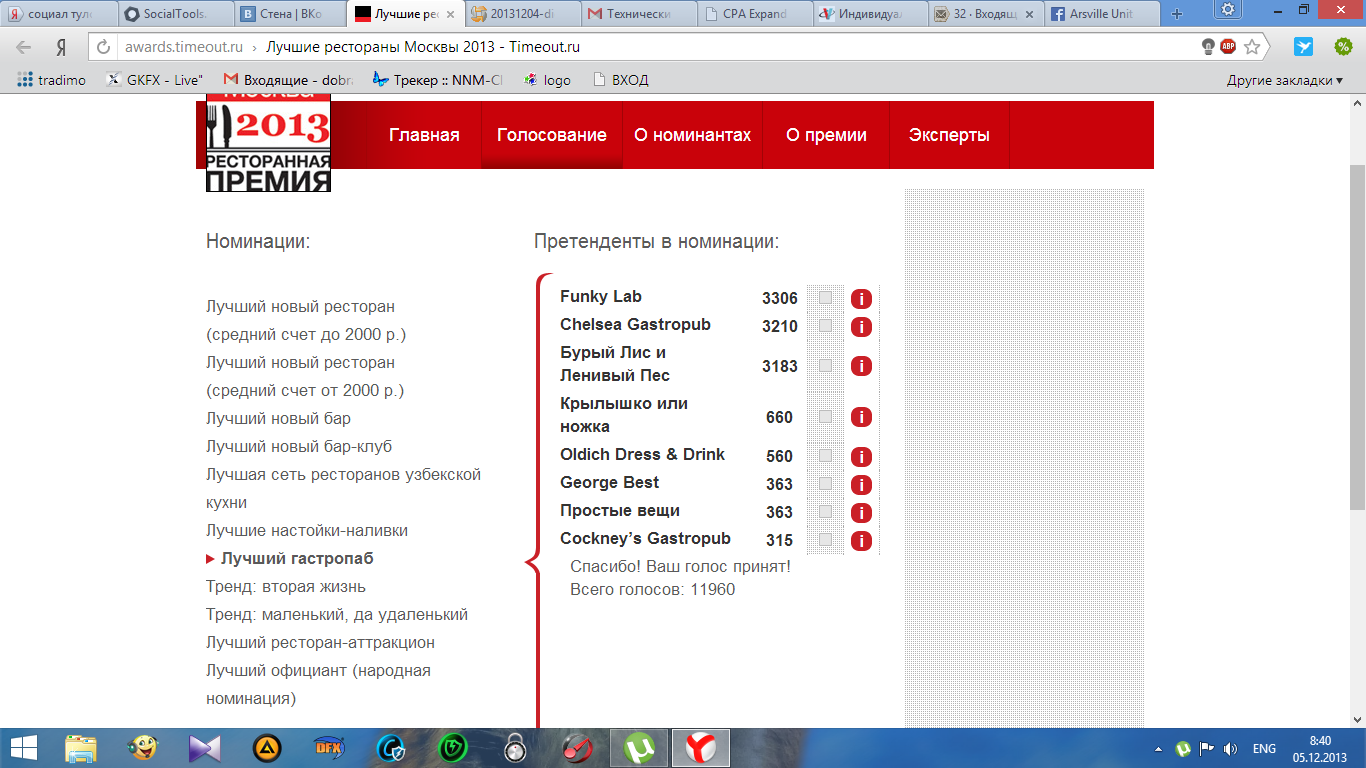
Task: Open the blue paper-plane extension icon
Action: 1303,46
